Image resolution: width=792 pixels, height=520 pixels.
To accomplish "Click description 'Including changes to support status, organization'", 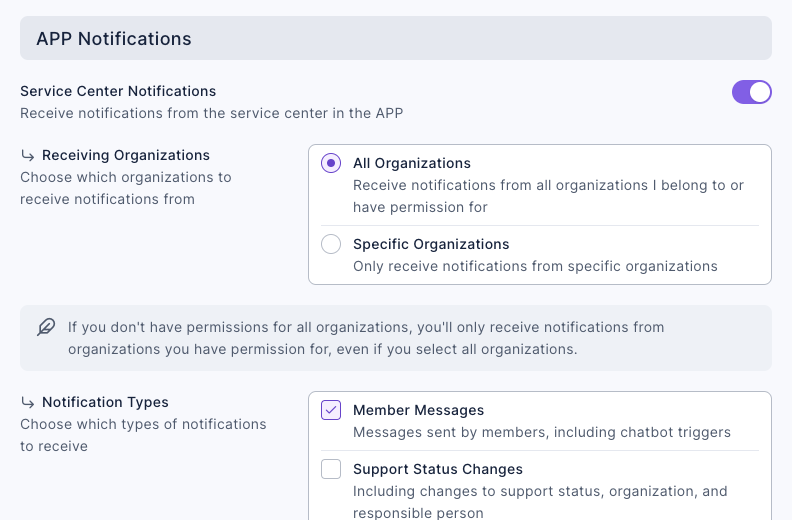I will click(x=540, y=501).
